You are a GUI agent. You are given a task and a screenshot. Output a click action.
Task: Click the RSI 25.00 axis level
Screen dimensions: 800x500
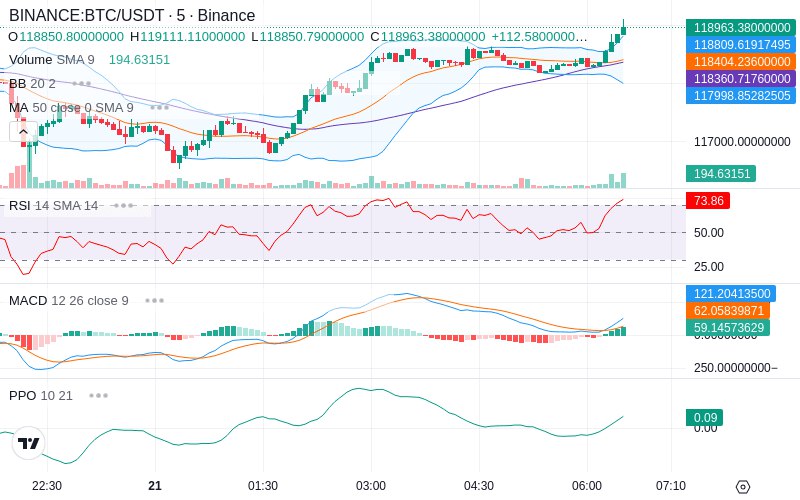point(709,266)
